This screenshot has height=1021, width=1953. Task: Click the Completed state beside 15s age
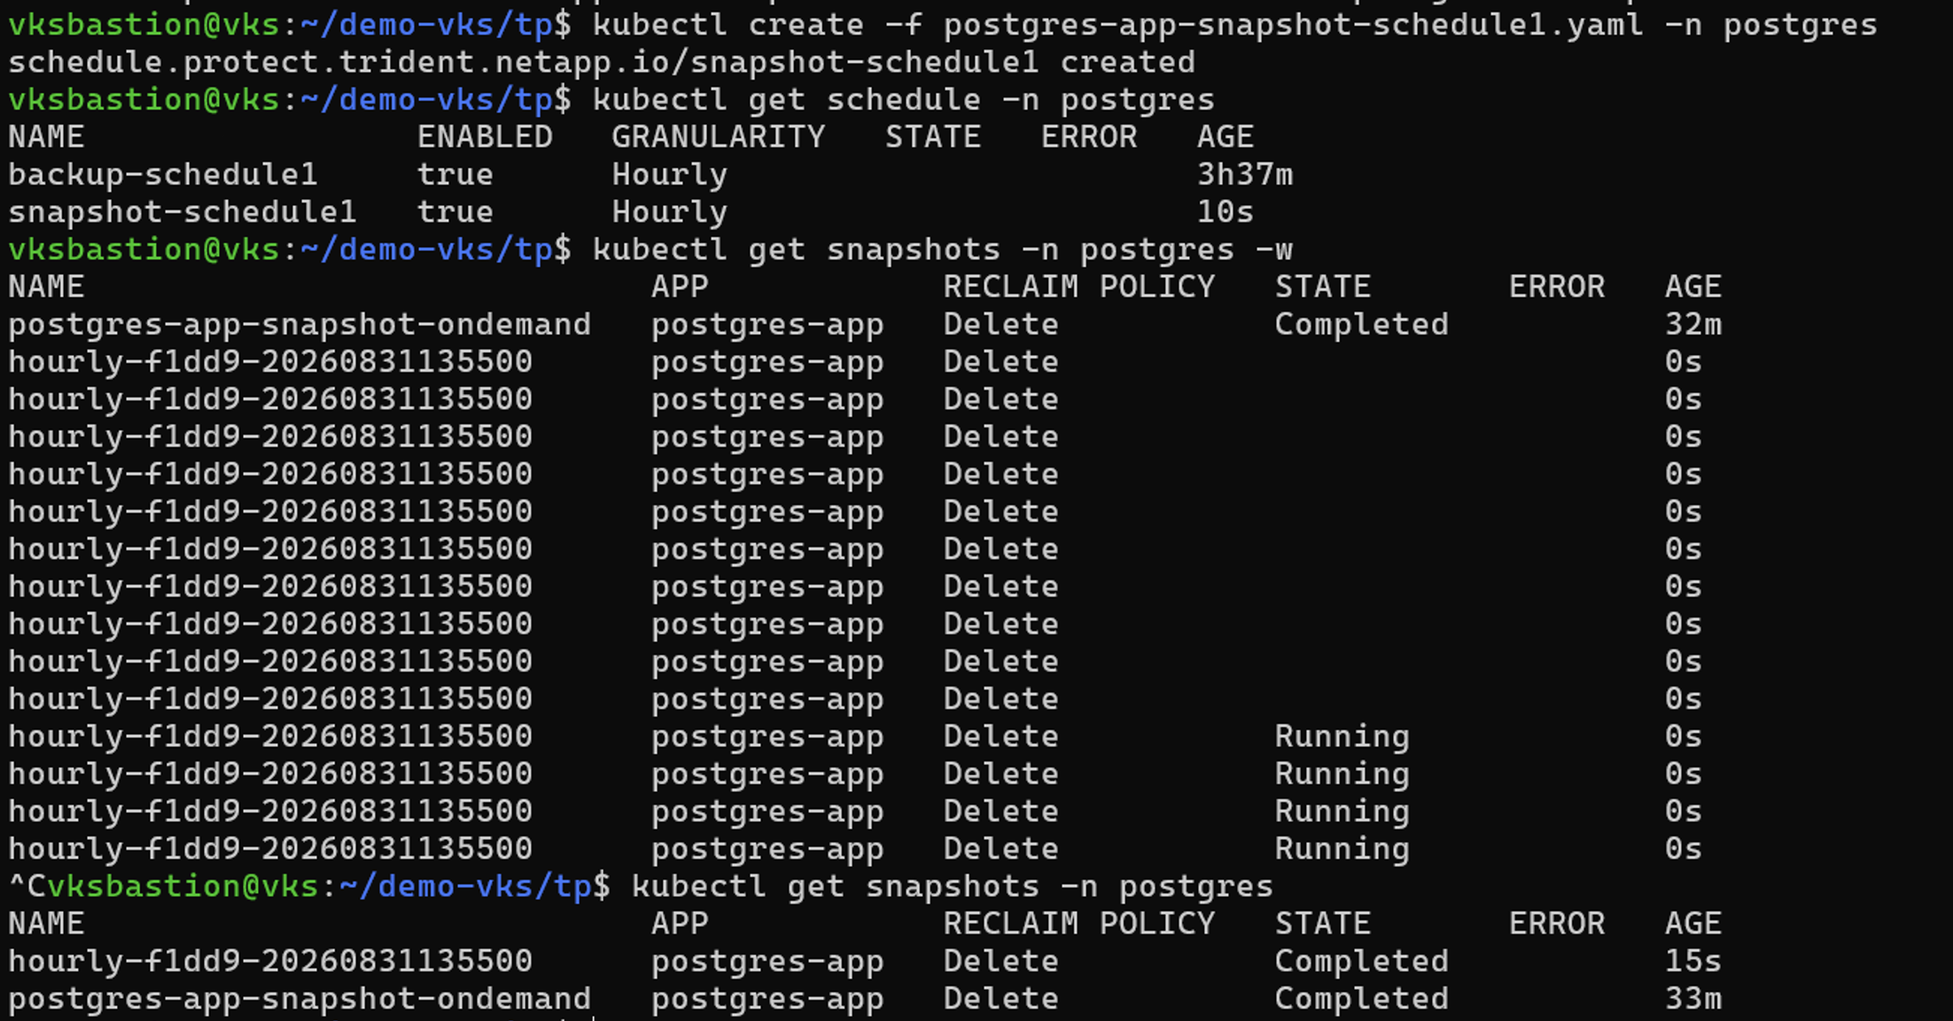(1361, 961)
